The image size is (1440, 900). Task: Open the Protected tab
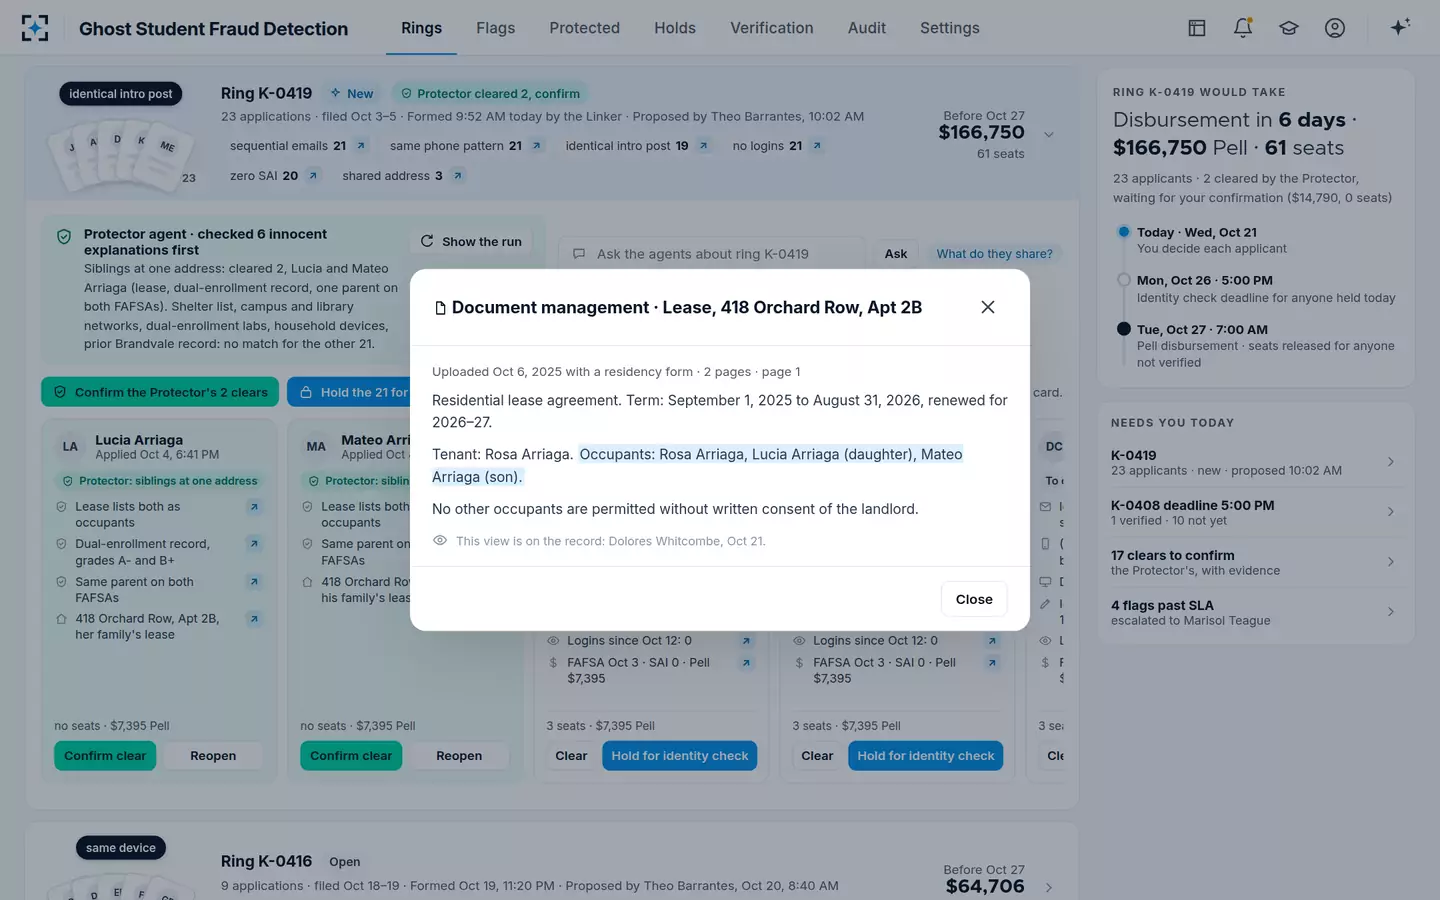click(584, 28)
